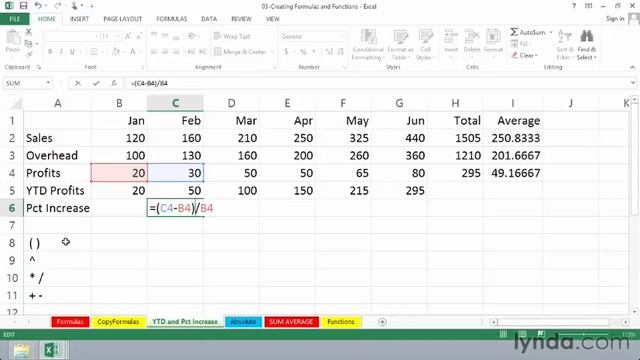This screenshot has width=640, height=360.
Task: Open the SUM AVERAGE sheet tab
Action: click(291, 322)
